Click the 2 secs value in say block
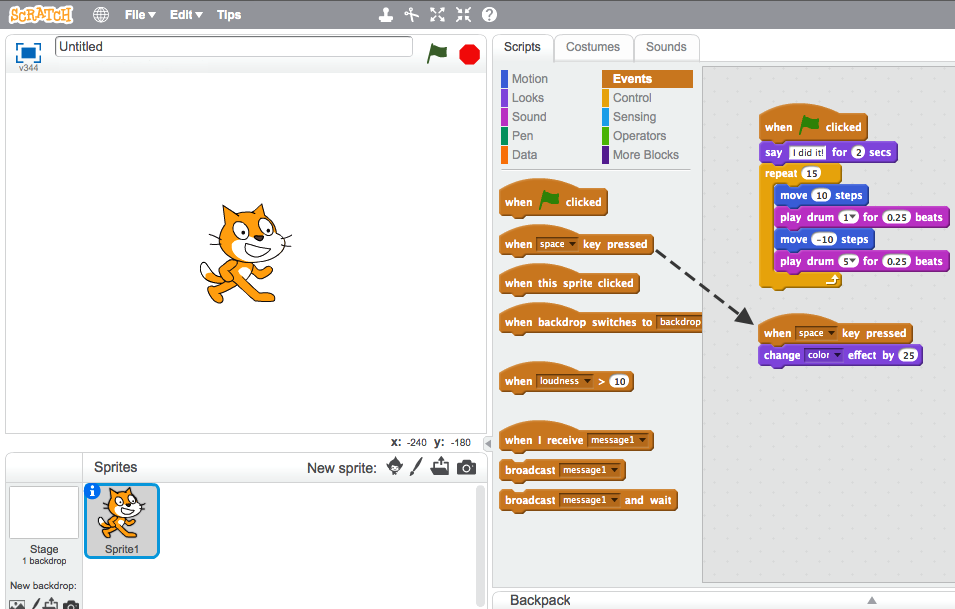Screen dimensions: 955x609 pos(858,152)
